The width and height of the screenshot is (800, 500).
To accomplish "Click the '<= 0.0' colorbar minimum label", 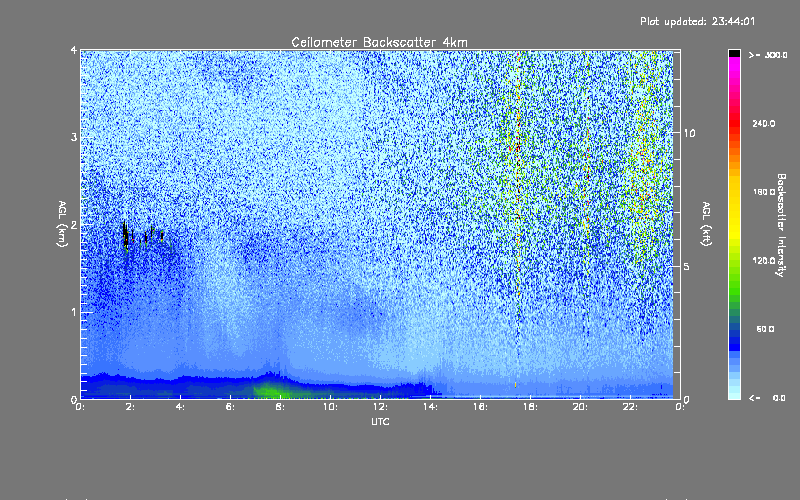I will pos(768,398).
